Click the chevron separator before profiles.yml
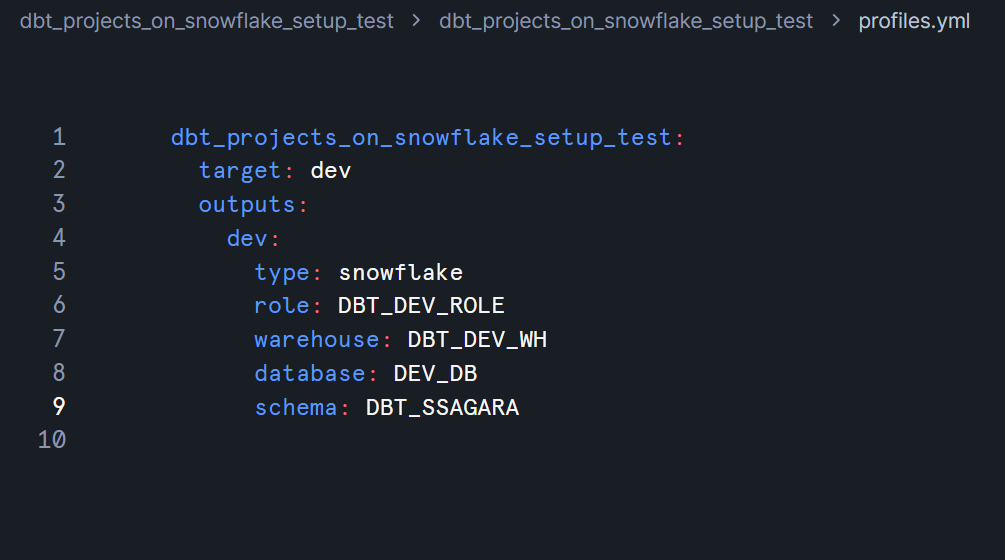Image resolution: width=1005 pixels, height=560 pixels. [x=836, y=21]
